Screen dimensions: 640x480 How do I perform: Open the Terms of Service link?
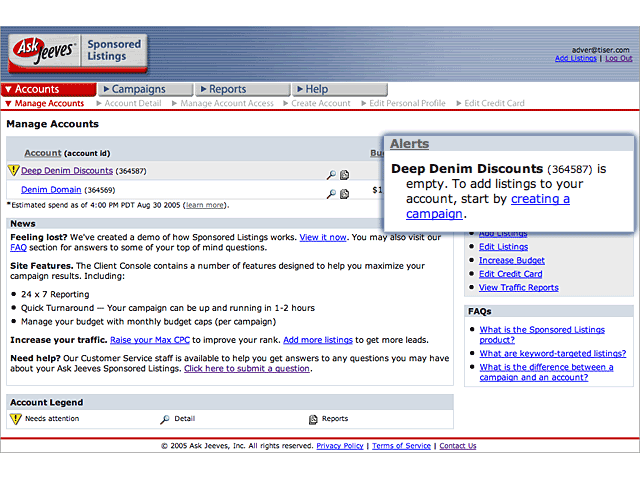click(x=401, y=446)
